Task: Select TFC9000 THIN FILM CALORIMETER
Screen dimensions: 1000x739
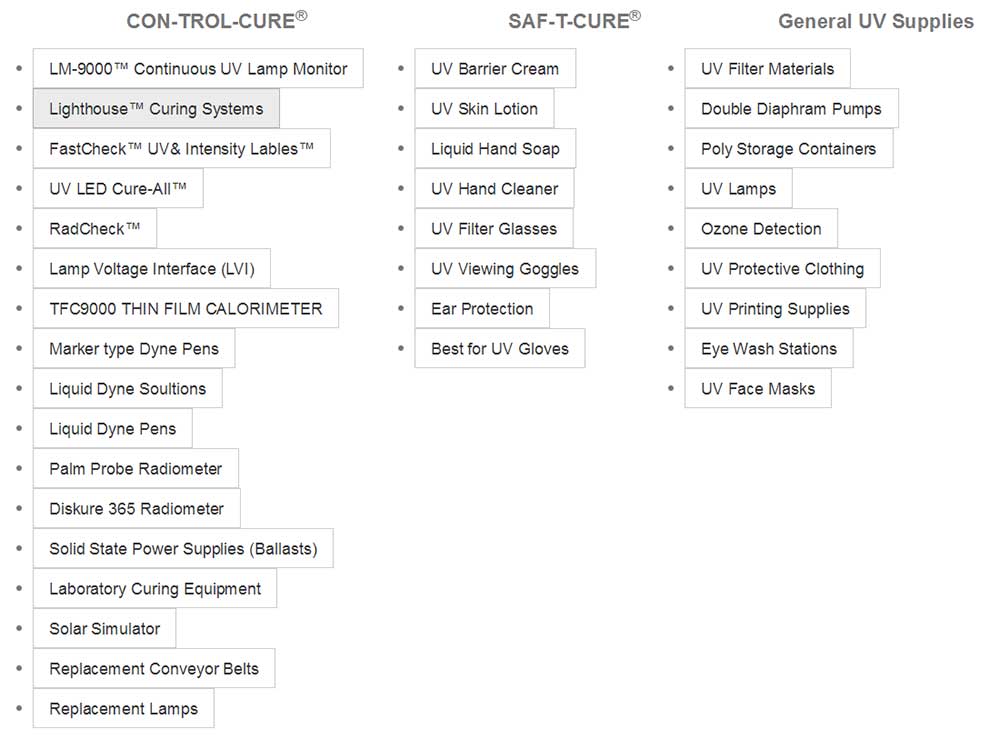Action: (x=186, y=309)
